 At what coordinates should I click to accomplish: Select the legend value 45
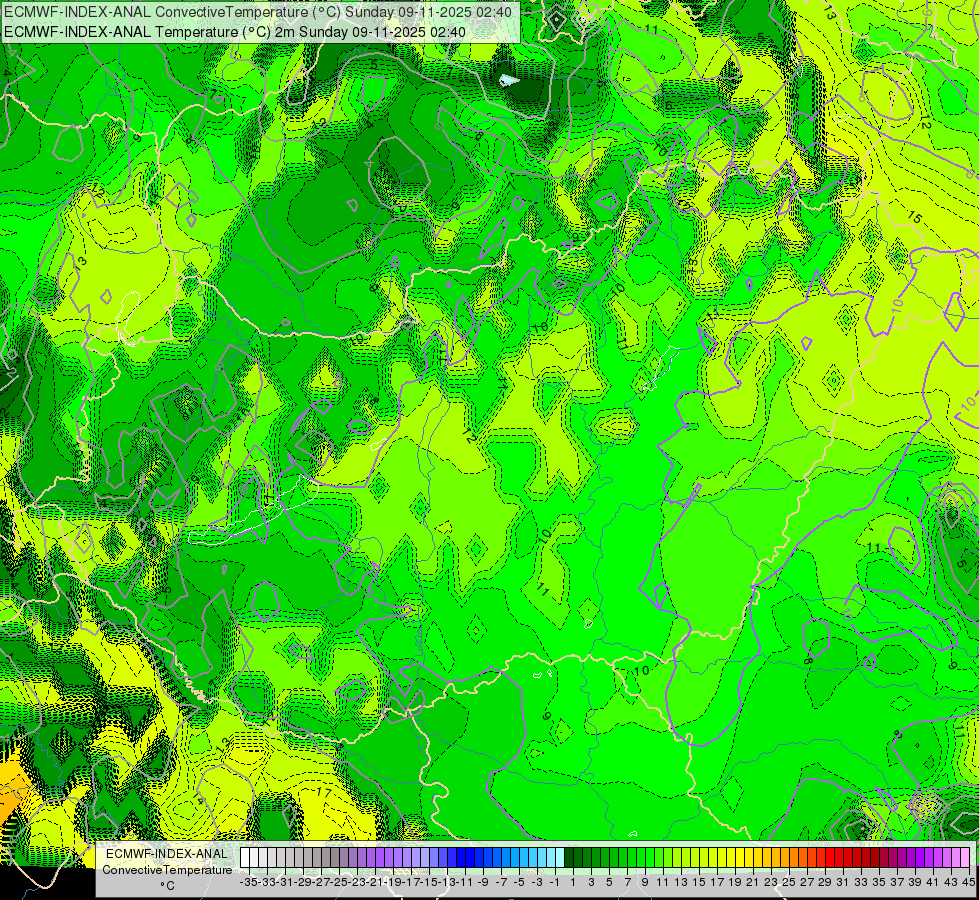[x=968, y=882]
